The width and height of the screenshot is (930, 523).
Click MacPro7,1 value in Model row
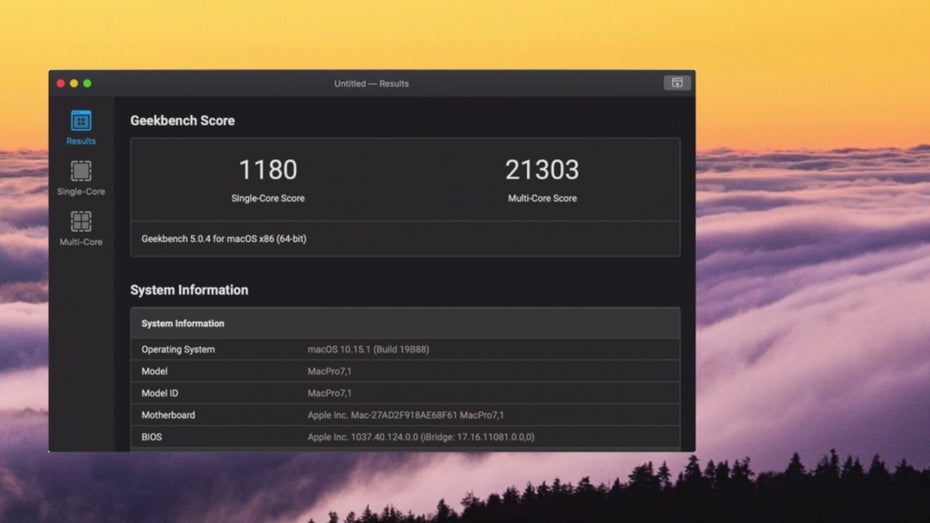tap(329, 371)
